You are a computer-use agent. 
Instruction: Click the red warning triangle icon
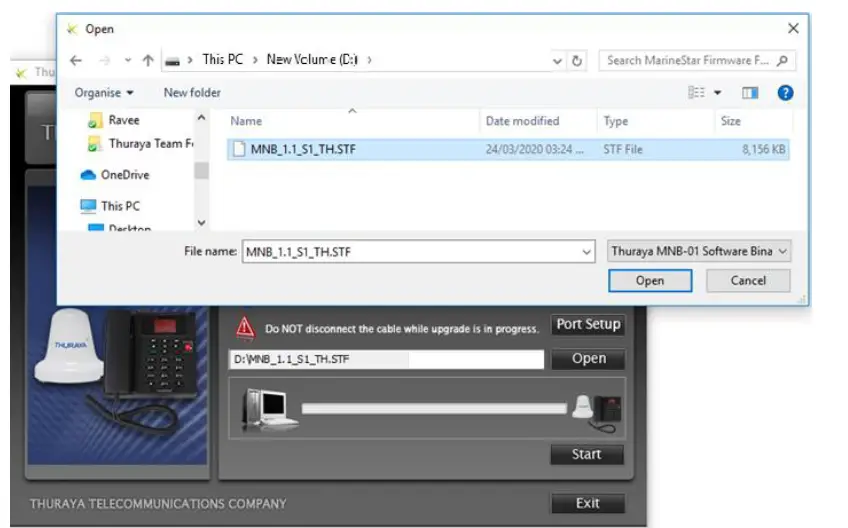point(246,328)
